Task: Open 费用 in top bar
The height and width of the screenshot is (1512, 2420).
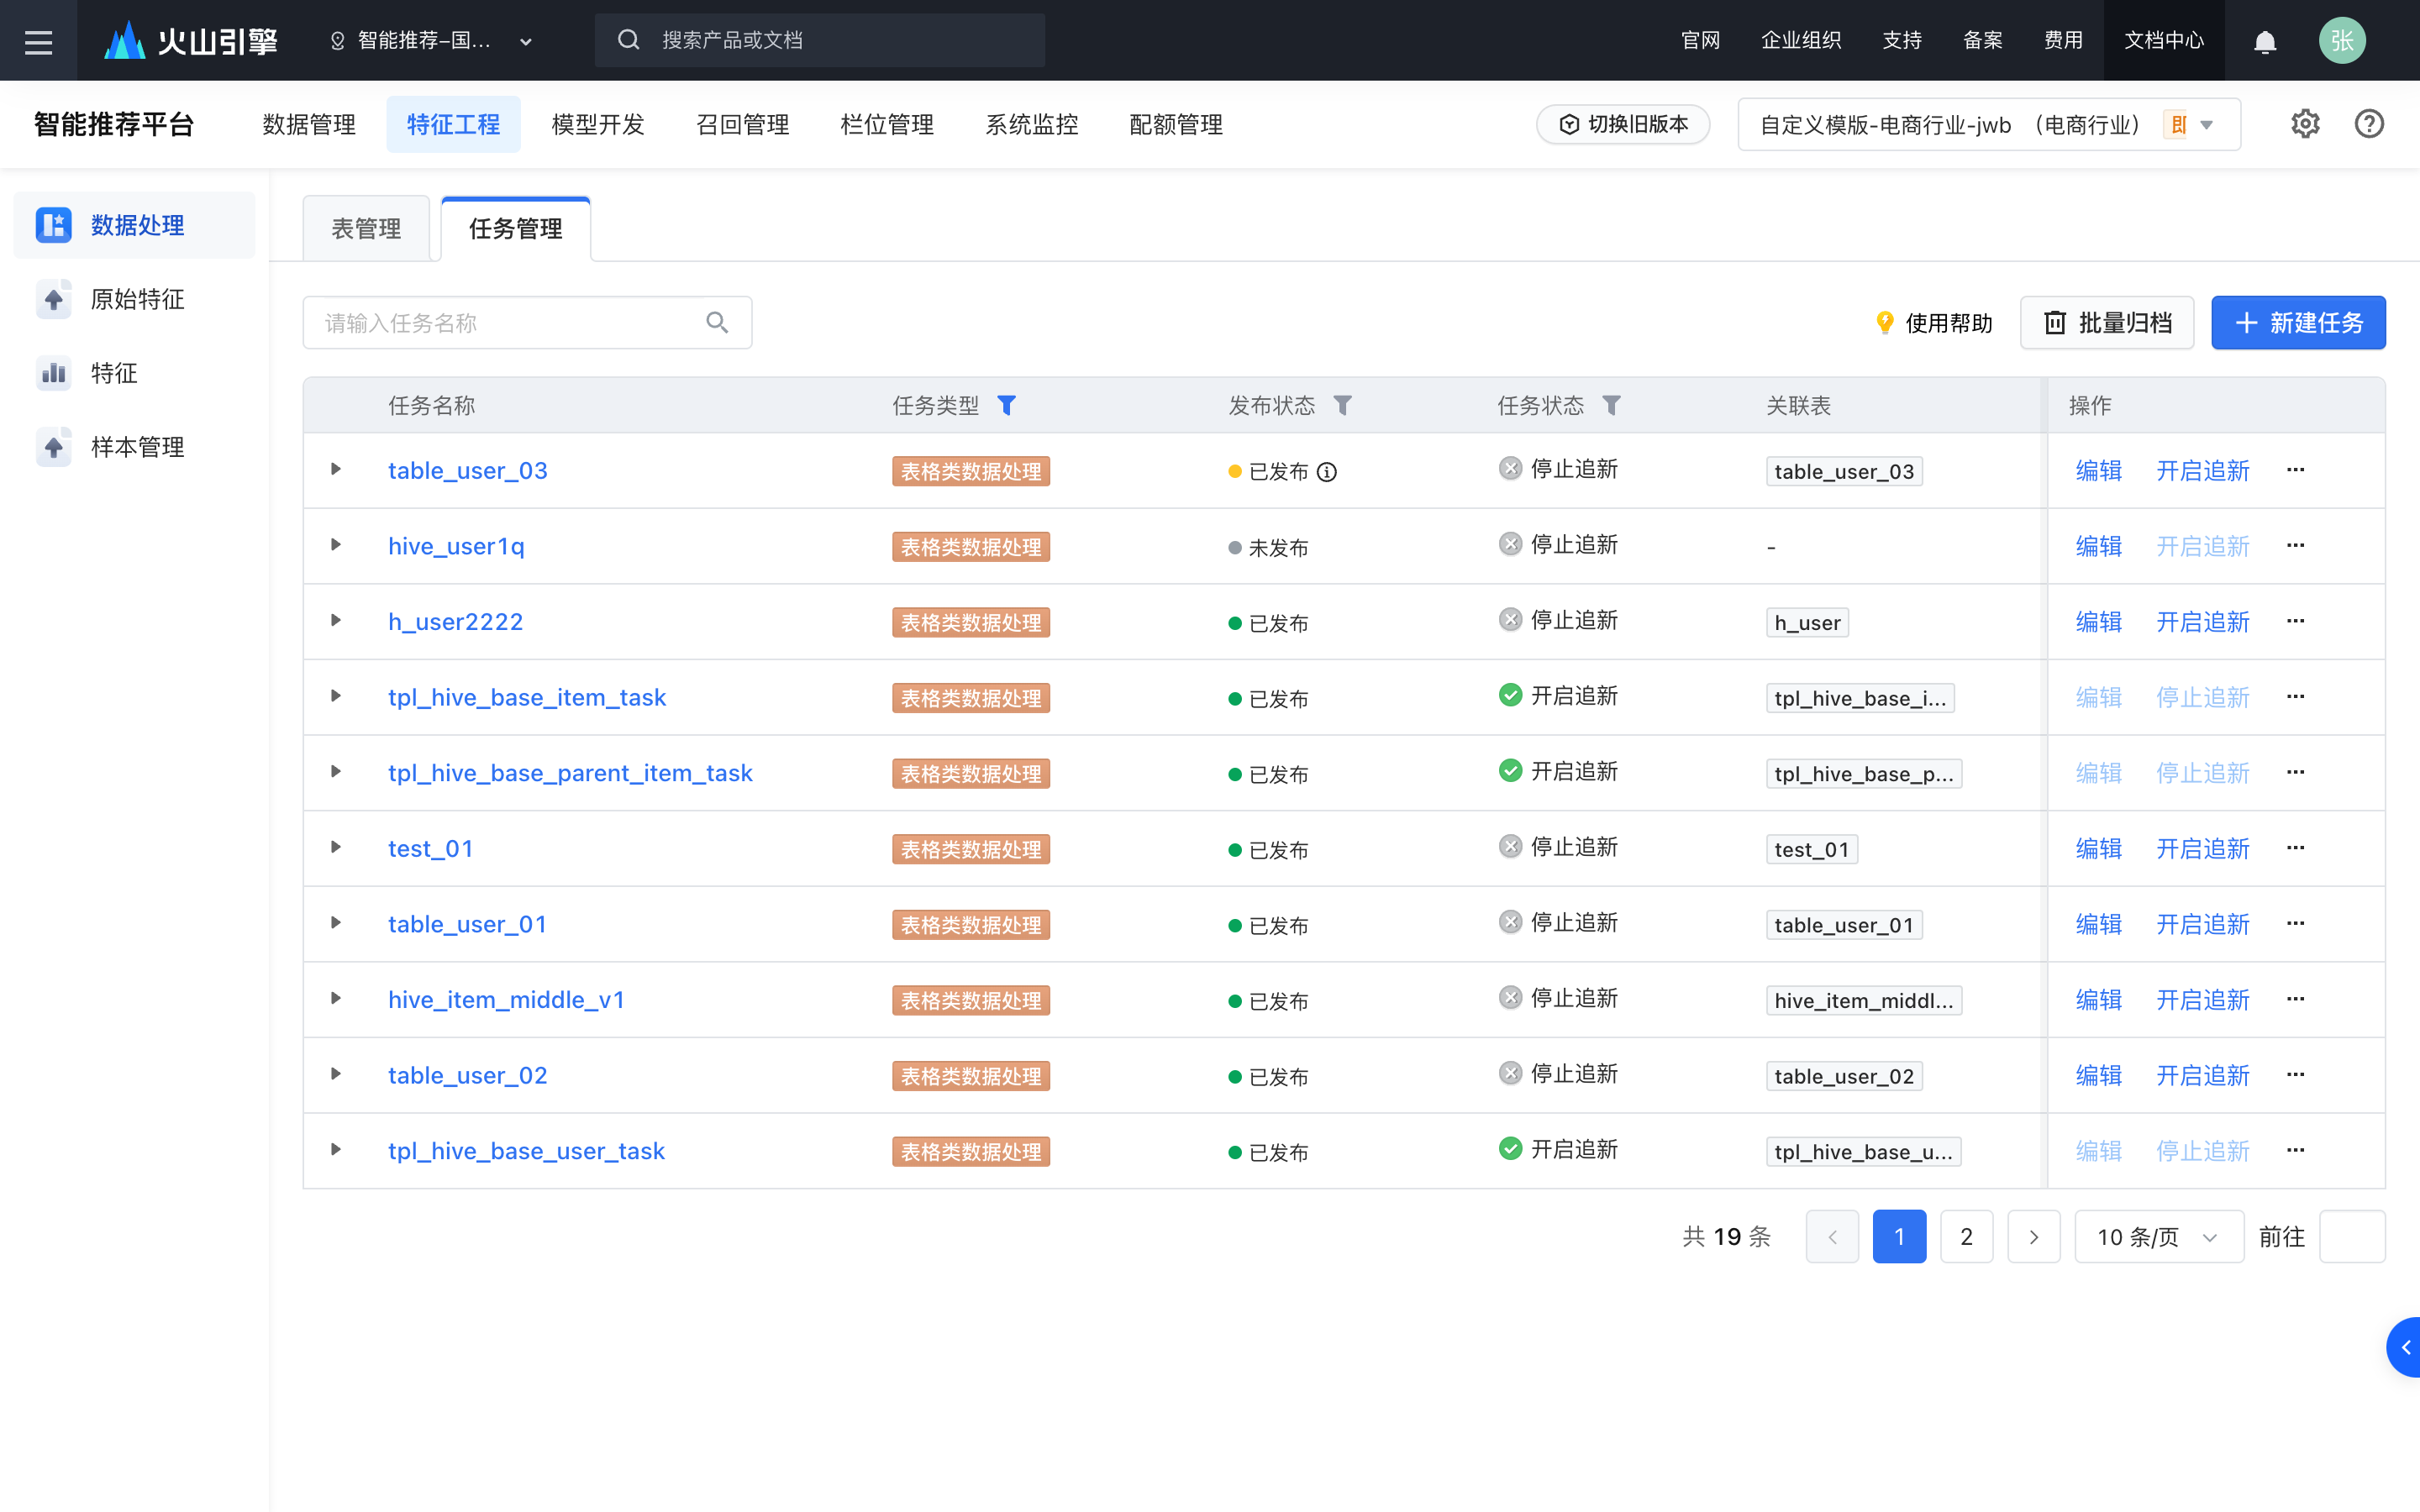Action: click(x=2063, y=41)
